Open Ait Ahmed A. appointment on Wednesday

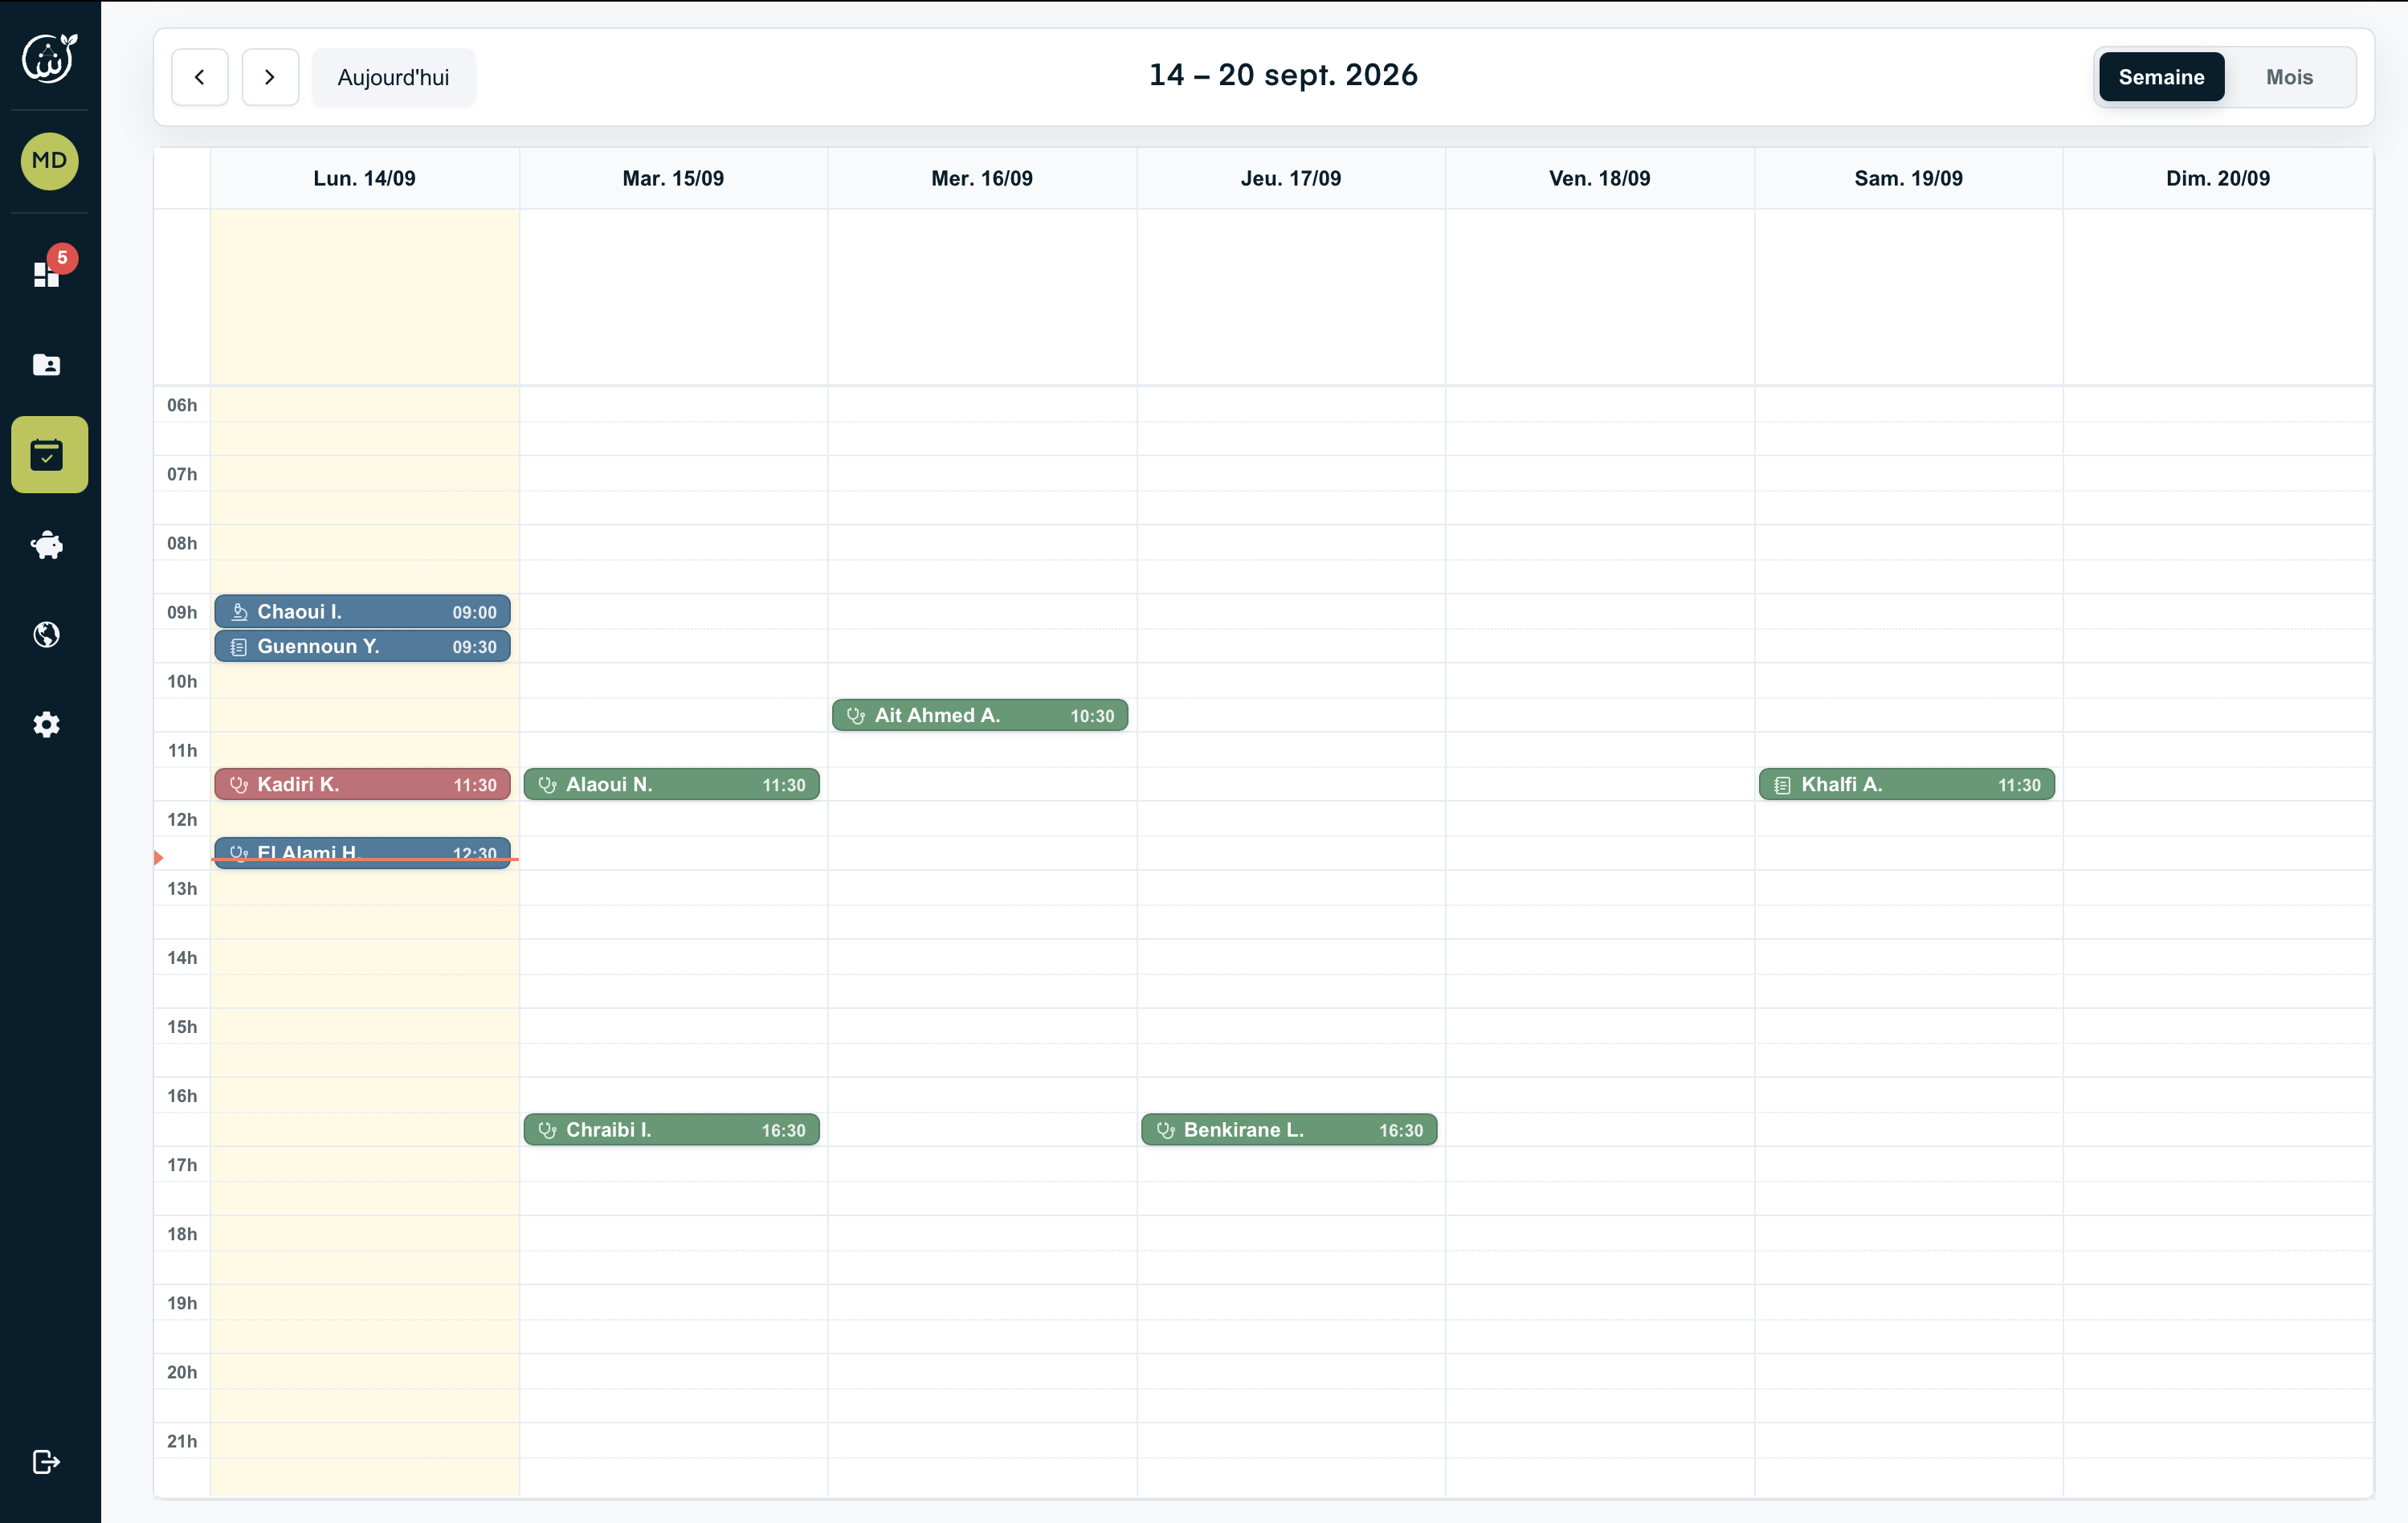point(980,715)
